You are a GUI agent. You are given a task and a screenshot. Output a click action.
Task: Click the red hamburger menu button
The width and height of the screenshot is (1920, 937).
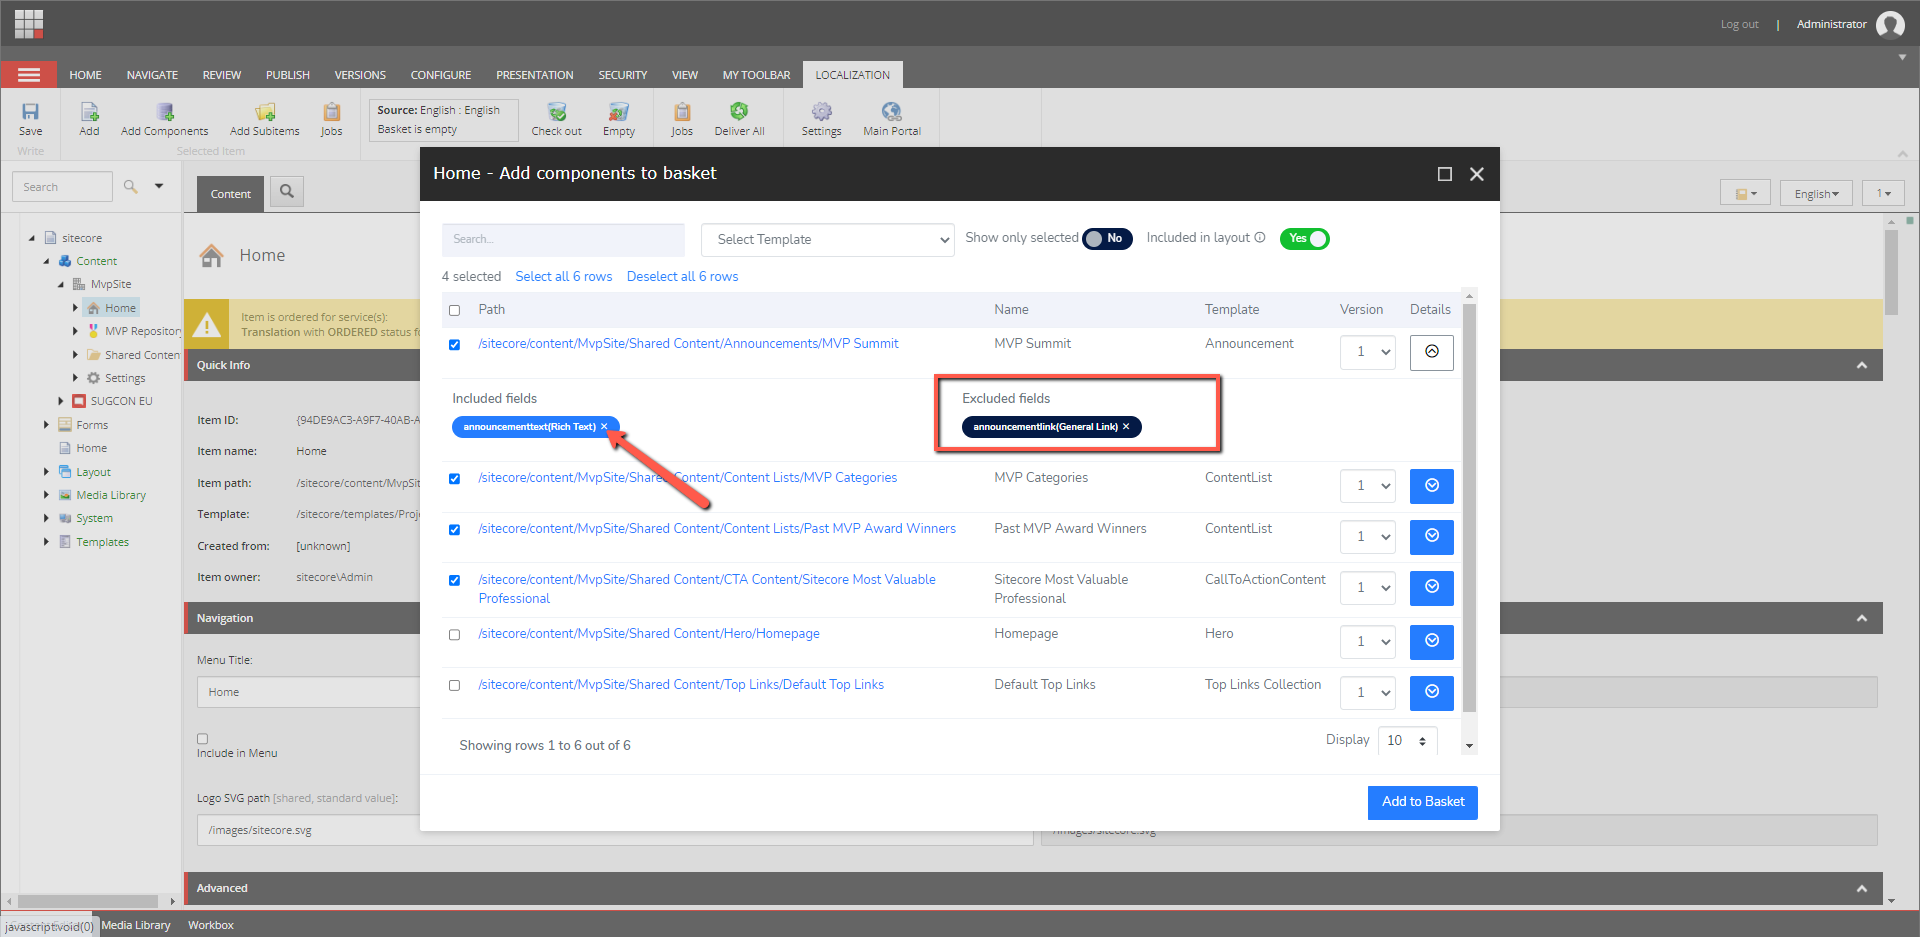(x=29, y=75)
